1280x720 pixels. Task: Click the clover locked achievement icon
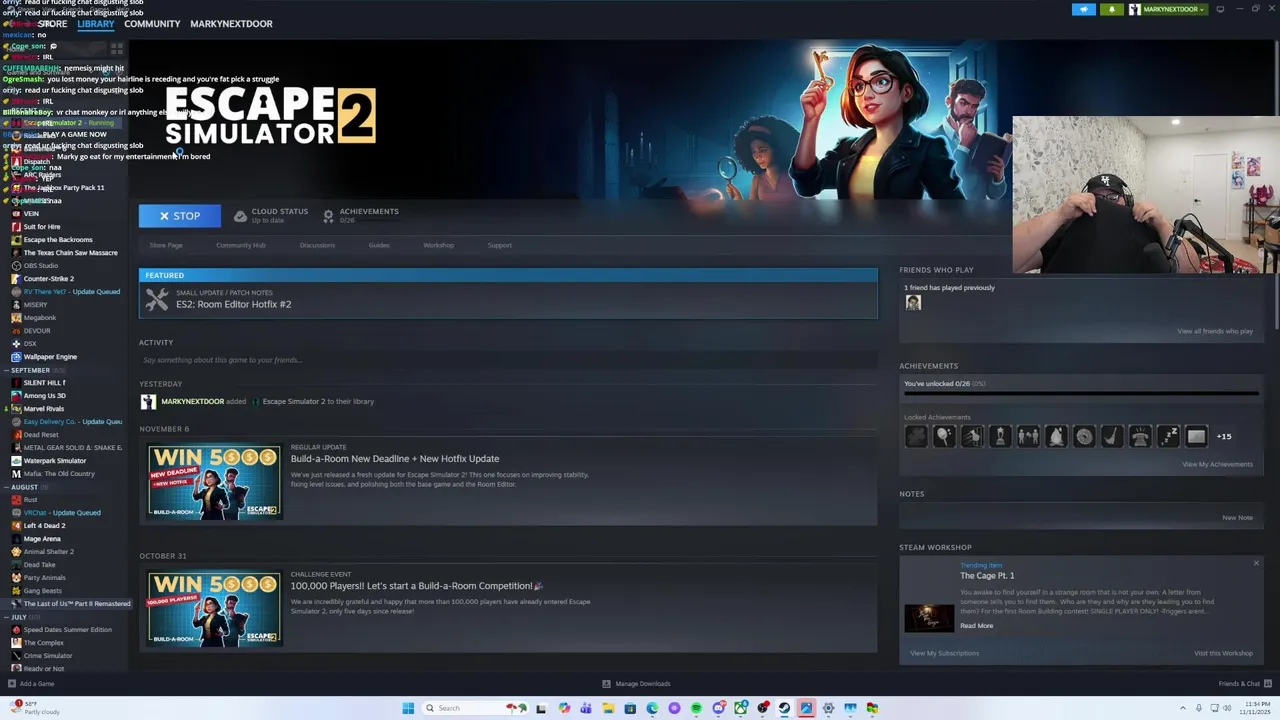[916, 436]
